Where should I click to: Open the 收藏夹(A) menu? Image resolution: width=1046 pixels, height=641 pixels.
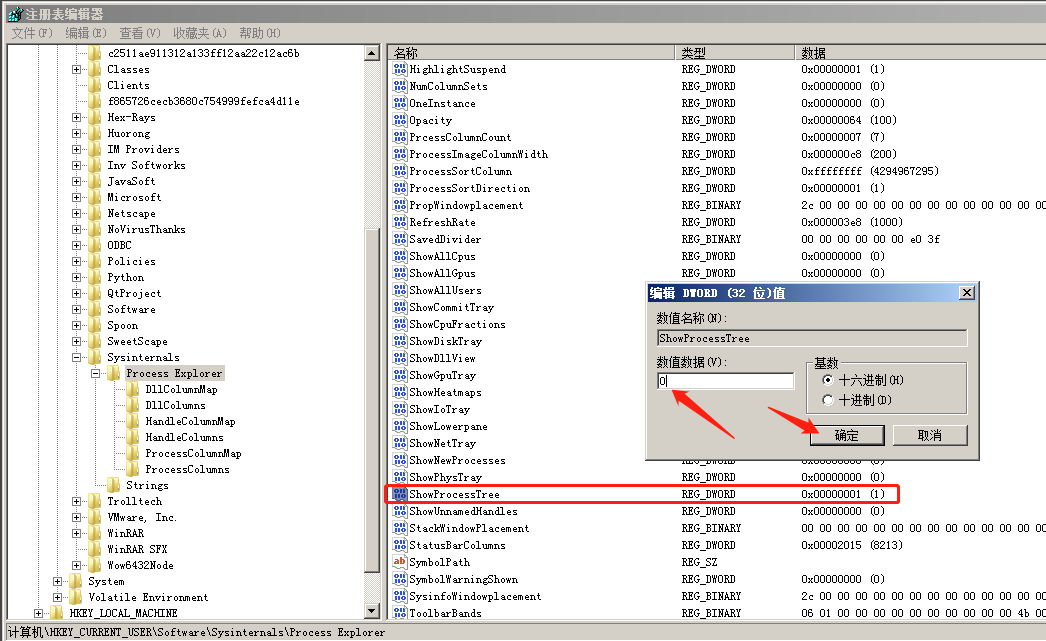(199, 33)
